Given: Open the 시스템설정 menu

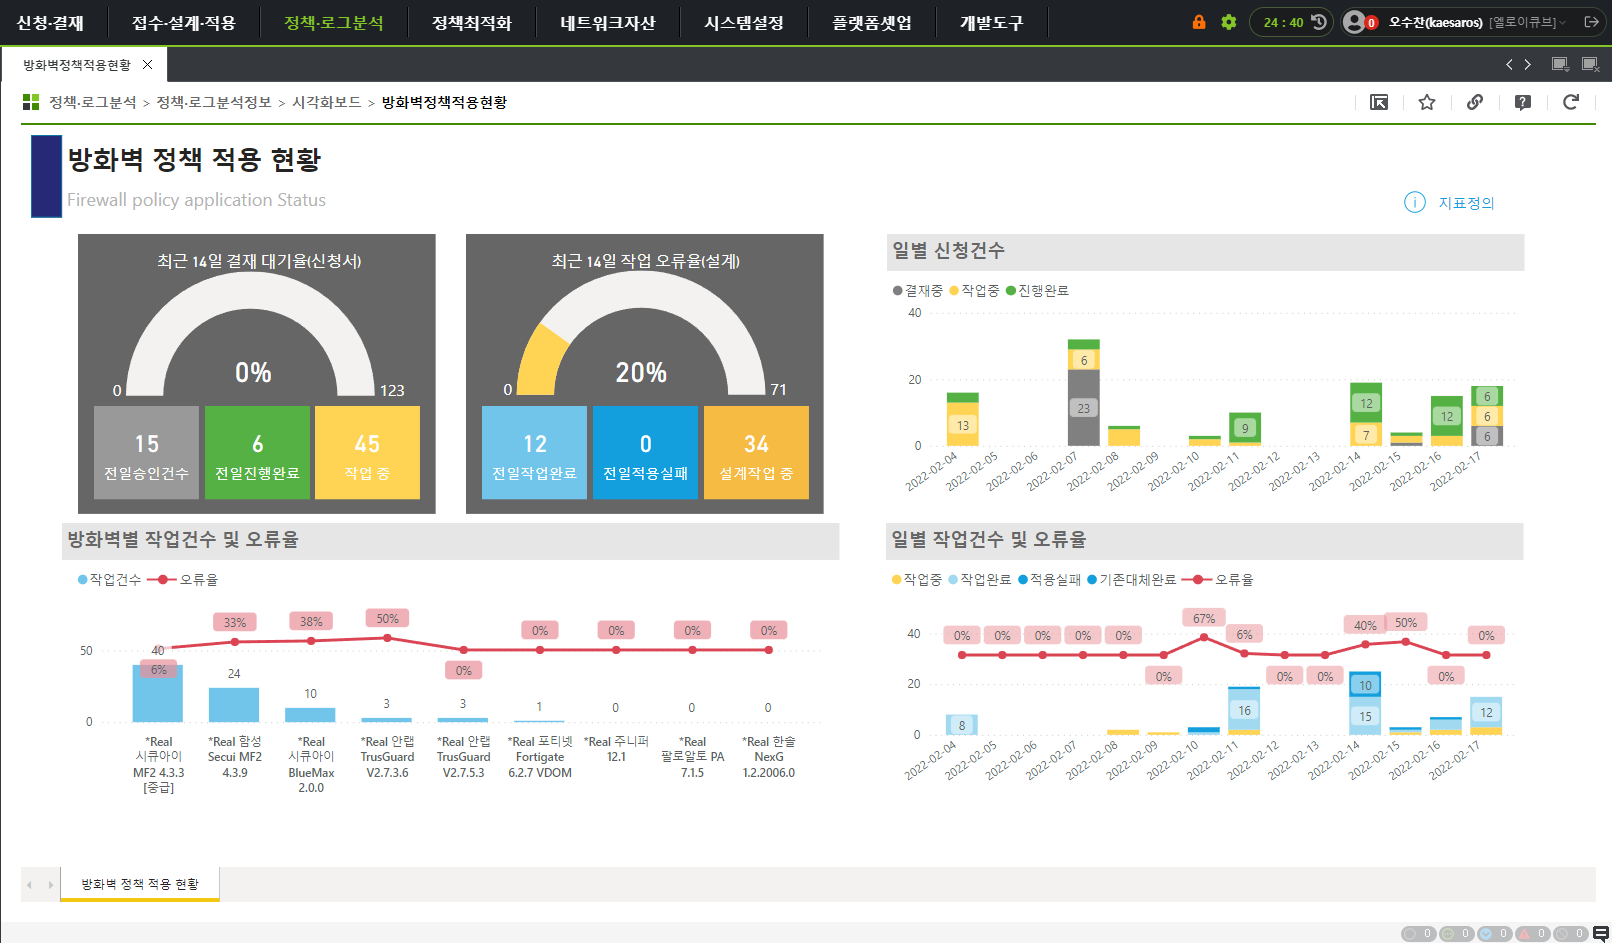Looking at the screenshot, I should (743, 23).
